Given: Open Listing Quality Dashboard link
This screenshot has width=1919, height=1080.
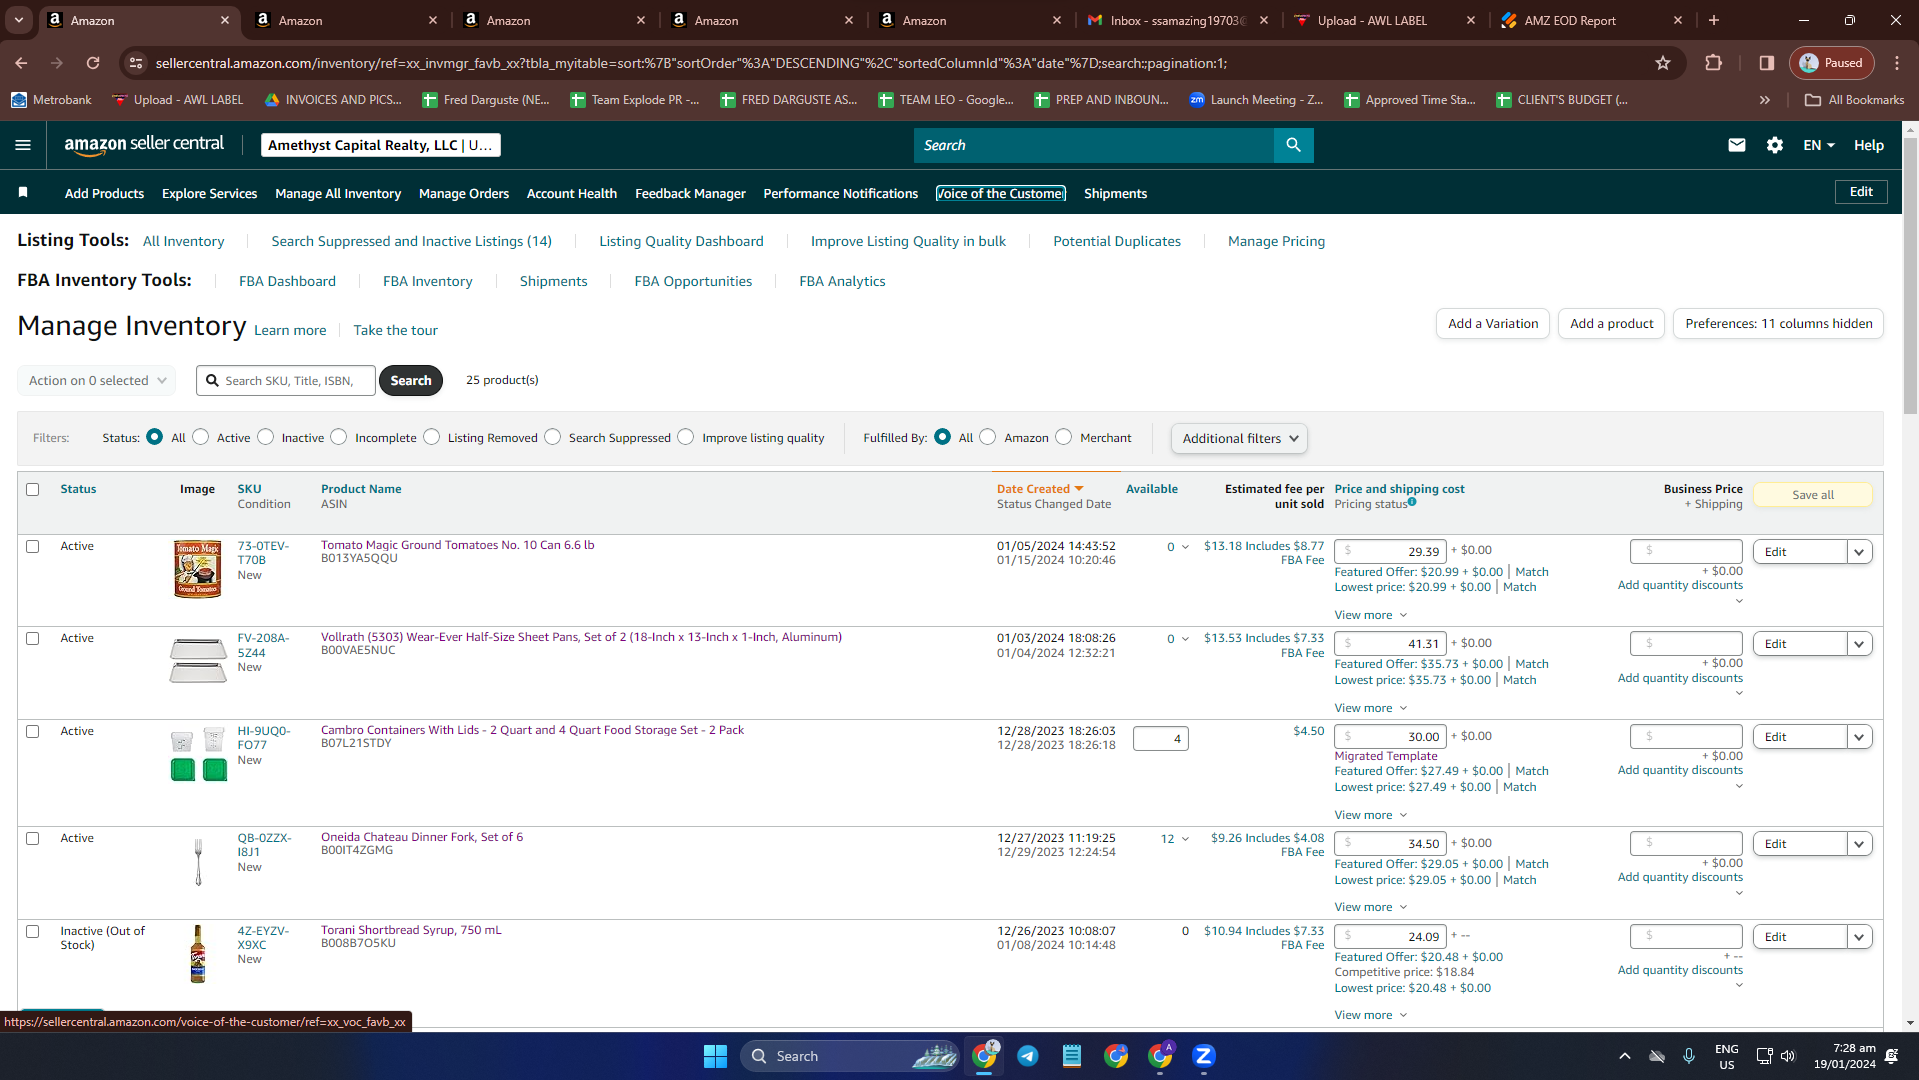Looking at the screenshot, I should 681,241.
